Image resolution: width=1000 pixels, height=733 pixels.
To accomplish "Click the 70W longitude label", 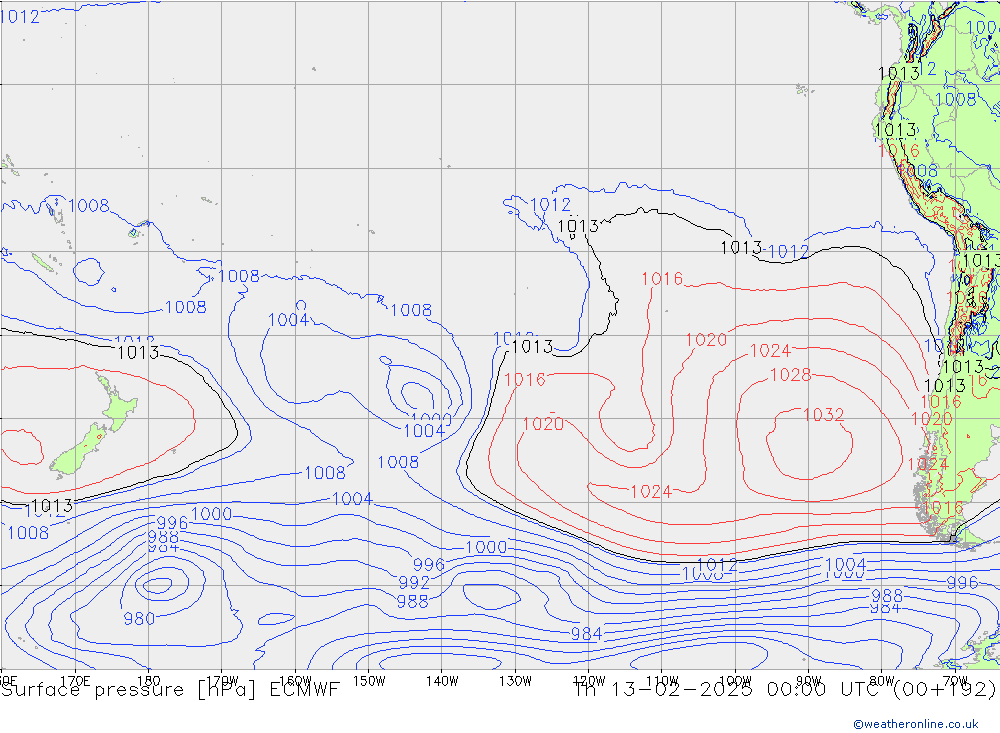I will (955, 681).
